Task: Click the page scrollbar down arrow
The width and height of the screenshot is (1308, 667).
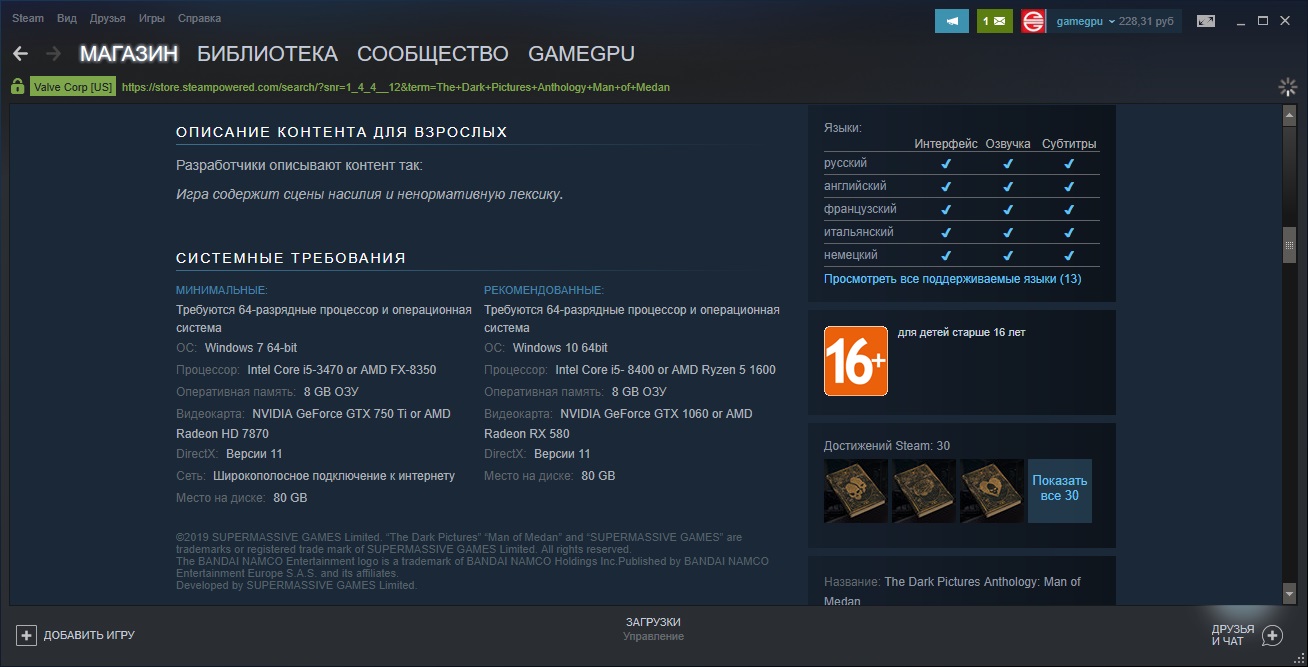Action: 1290,595
